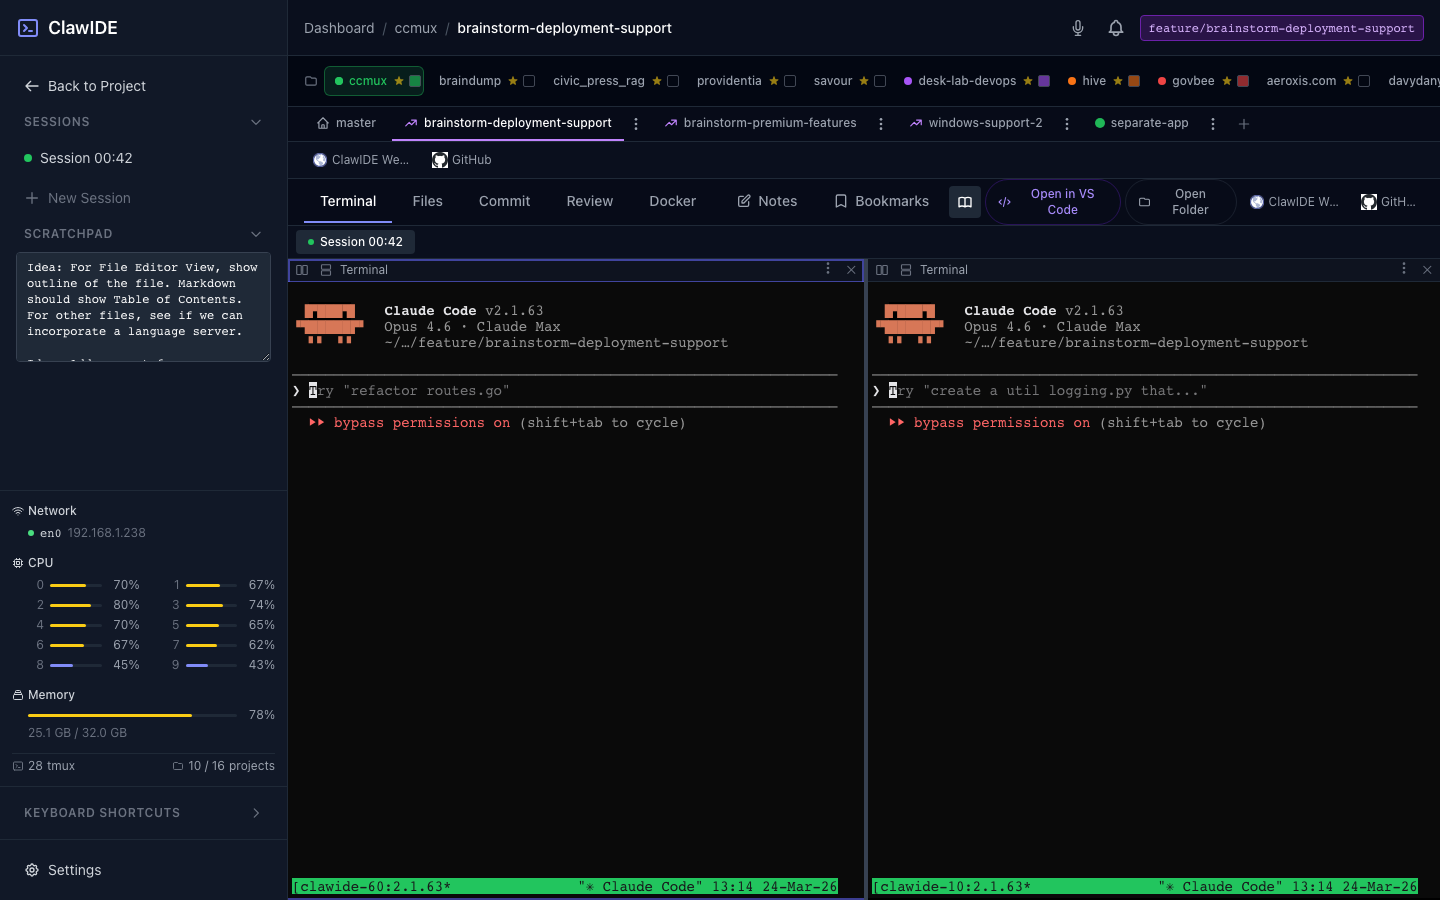Click inside the Scratchpad note text area
Screen dimensions: 1440x900
click(143, 307)
